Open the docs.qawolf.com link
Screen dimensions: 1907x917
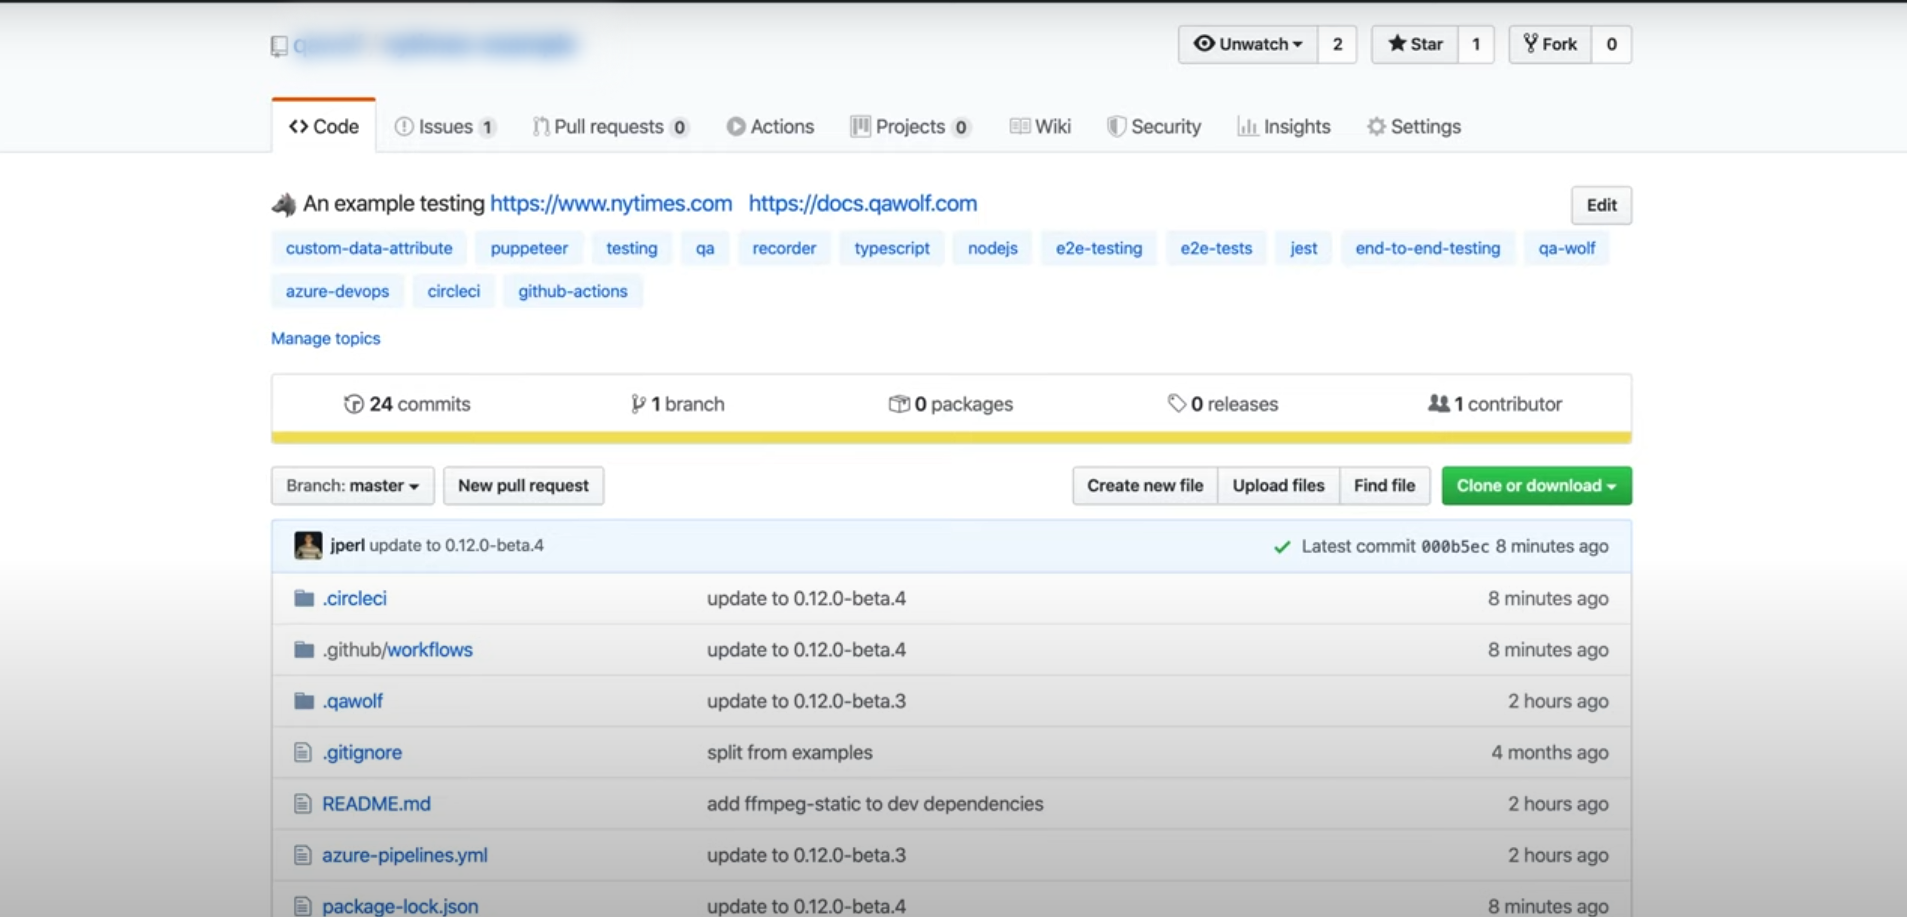point(862,203)
